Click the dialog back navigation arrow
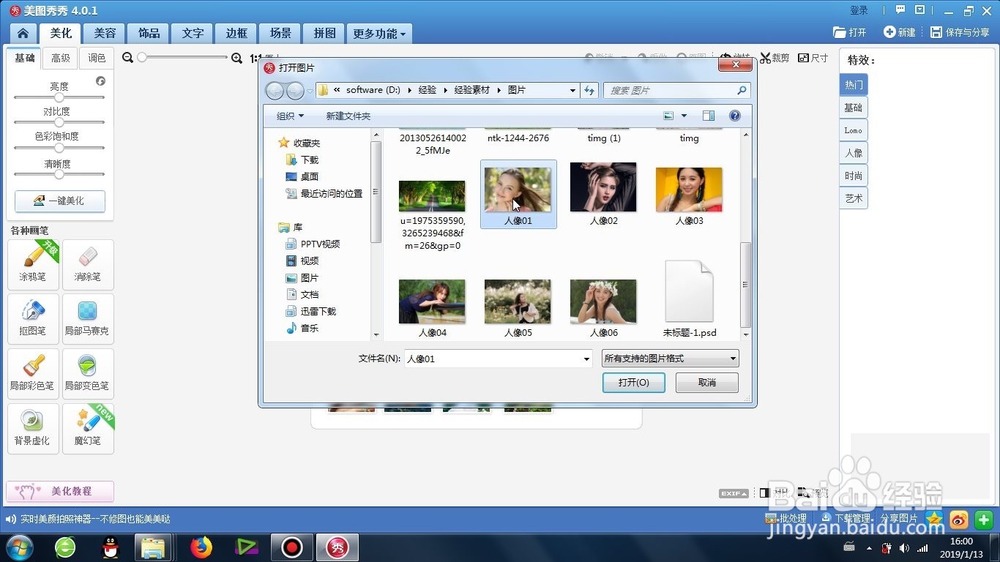The height and width of the screenshot is (562, 1000). coord(275,91)
